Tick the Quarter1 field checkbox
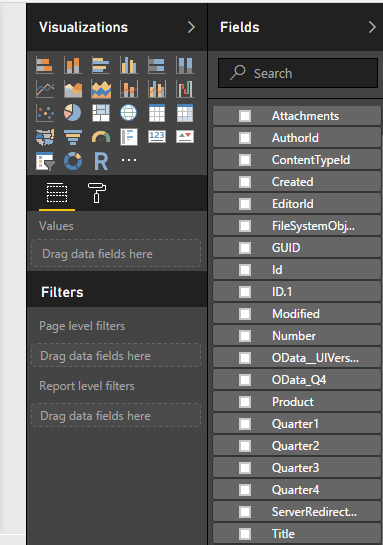The width and height of the screenshot is (383, 545). (245, 424)
